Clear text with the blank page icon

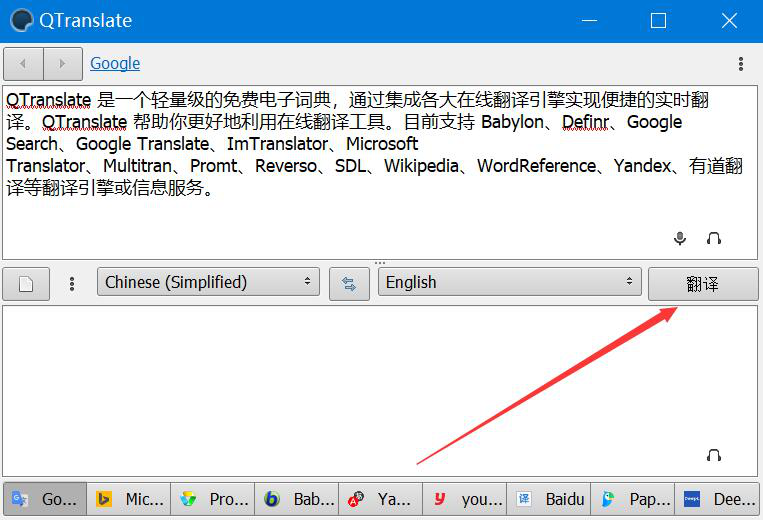click(x=26, y=284)
